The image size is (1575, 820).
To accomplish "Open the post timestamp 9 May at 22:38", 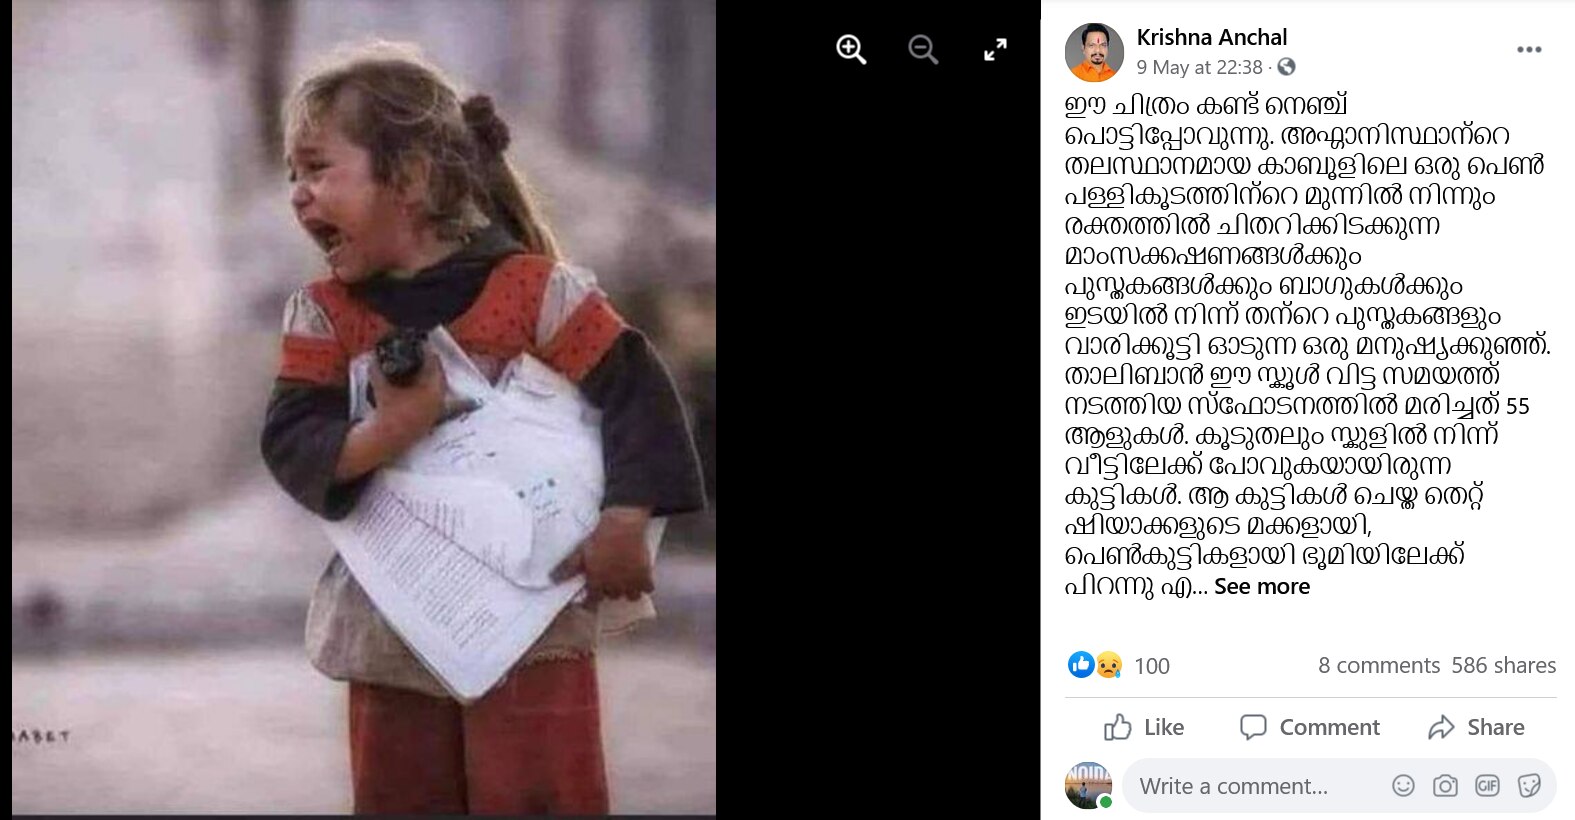I will [x=1199, y=67].
